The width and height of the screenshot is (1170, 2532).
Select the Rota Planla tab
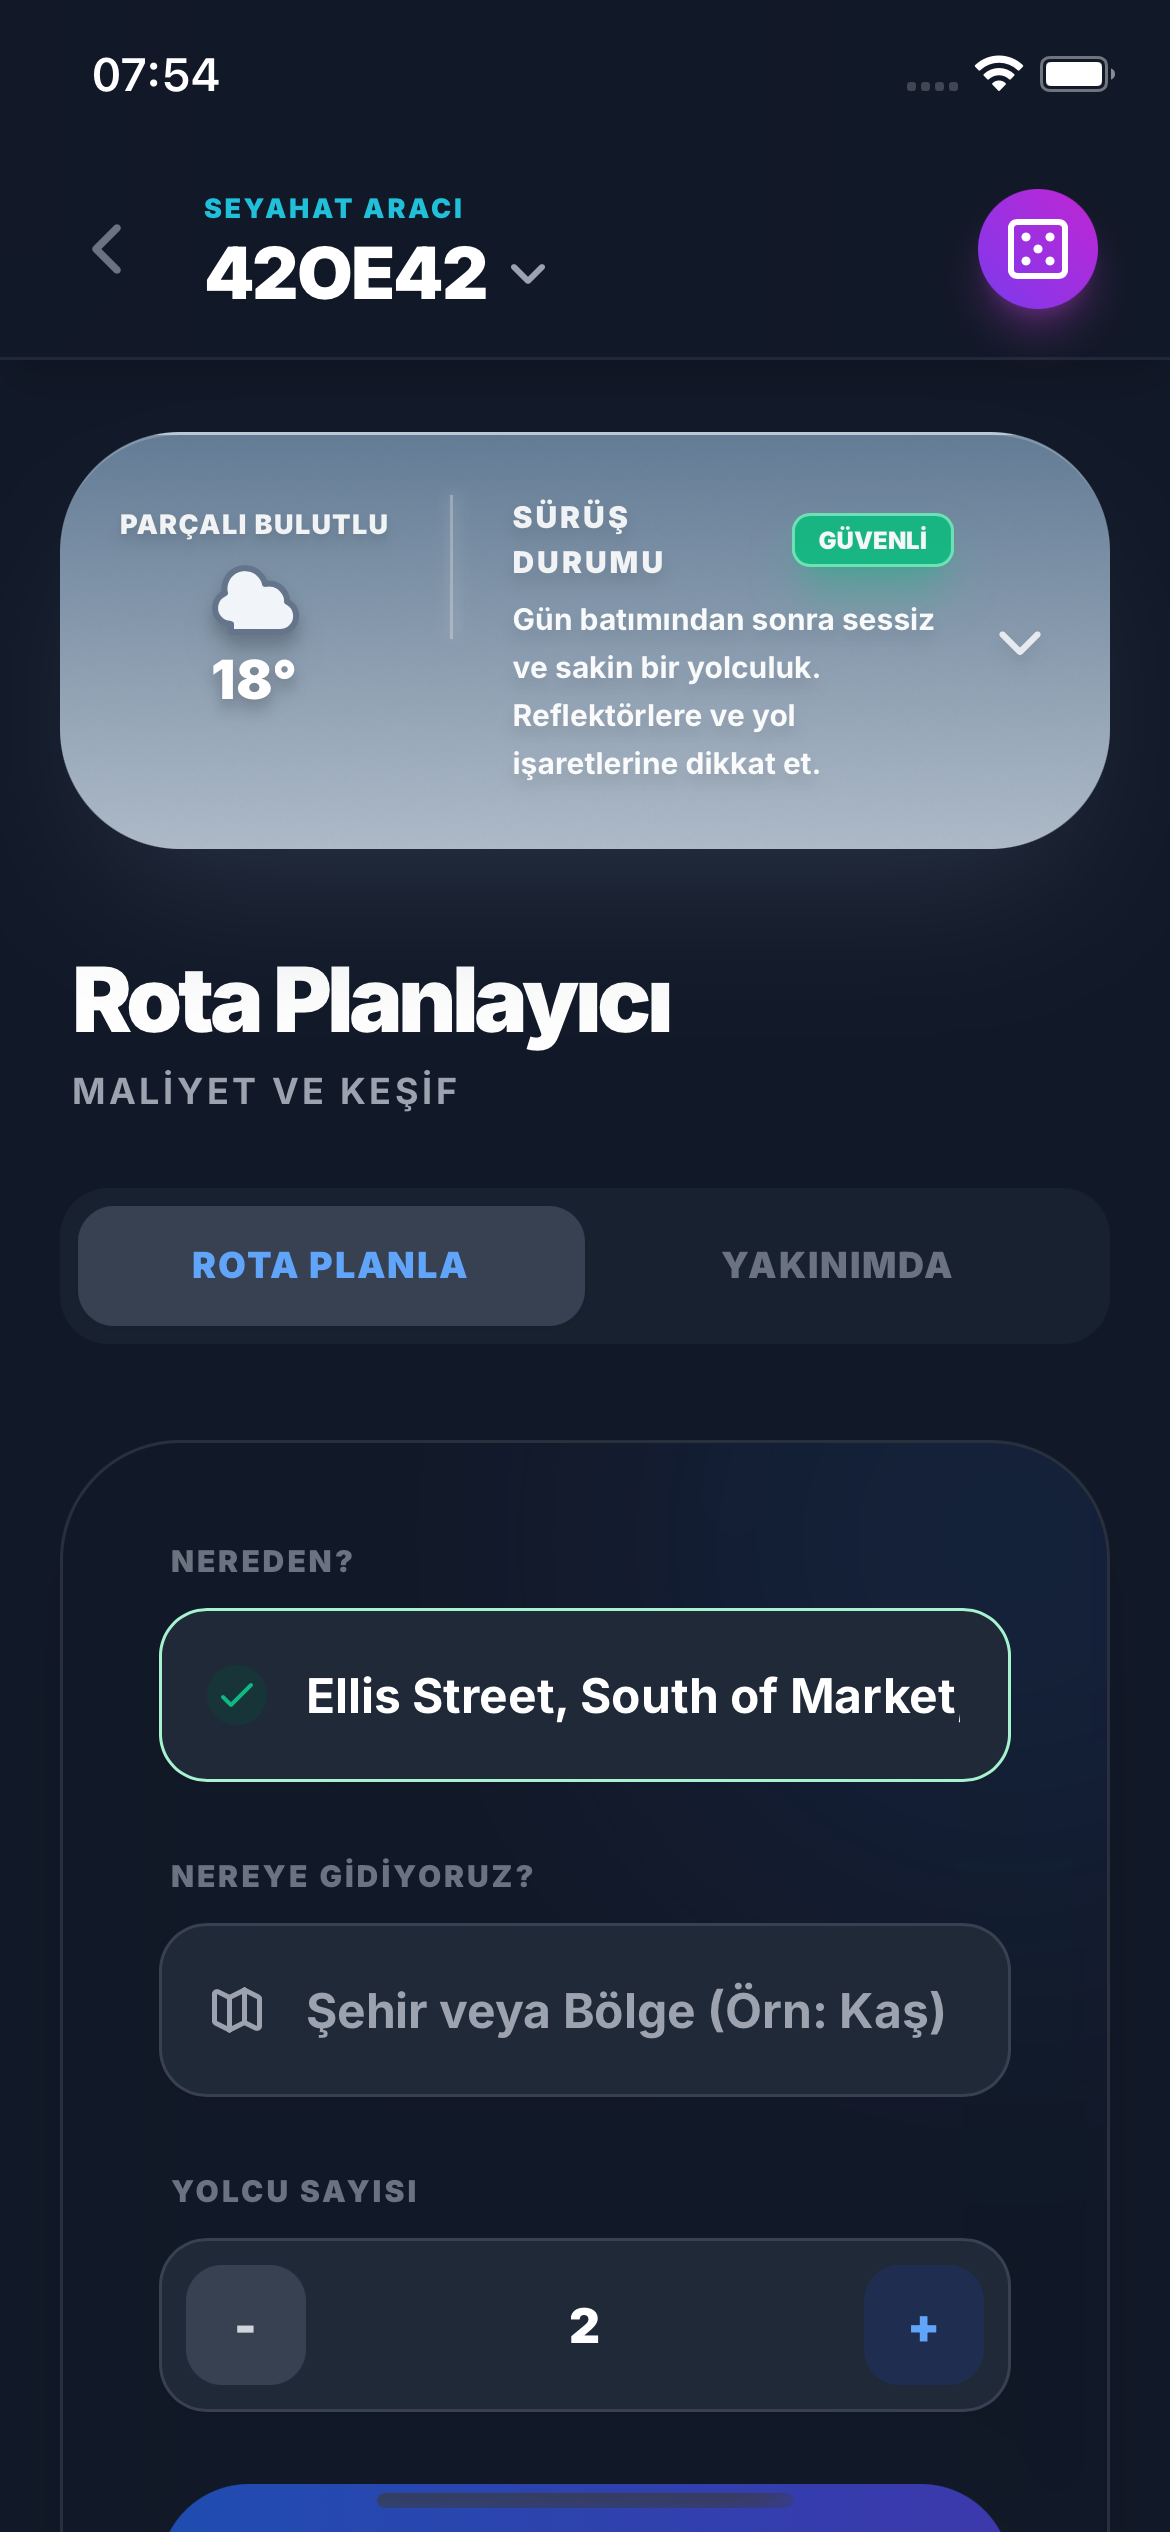click(331, 1265)
